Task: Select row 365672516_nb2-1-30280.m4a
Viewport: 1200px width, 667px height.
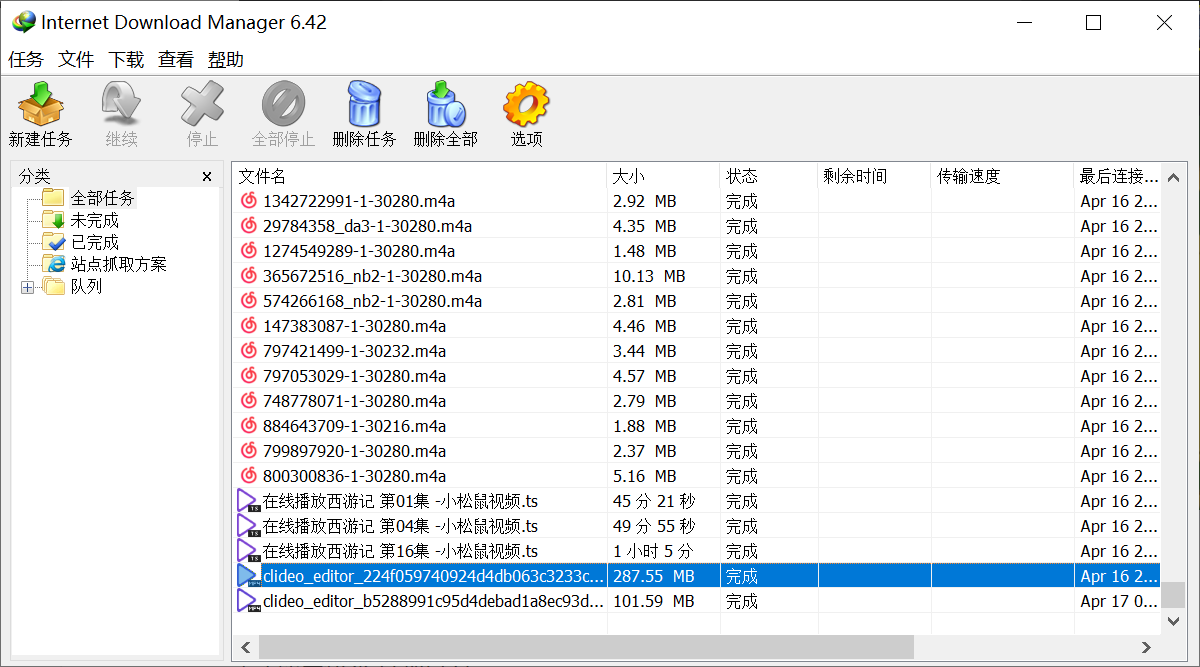Action: point(697,276)
